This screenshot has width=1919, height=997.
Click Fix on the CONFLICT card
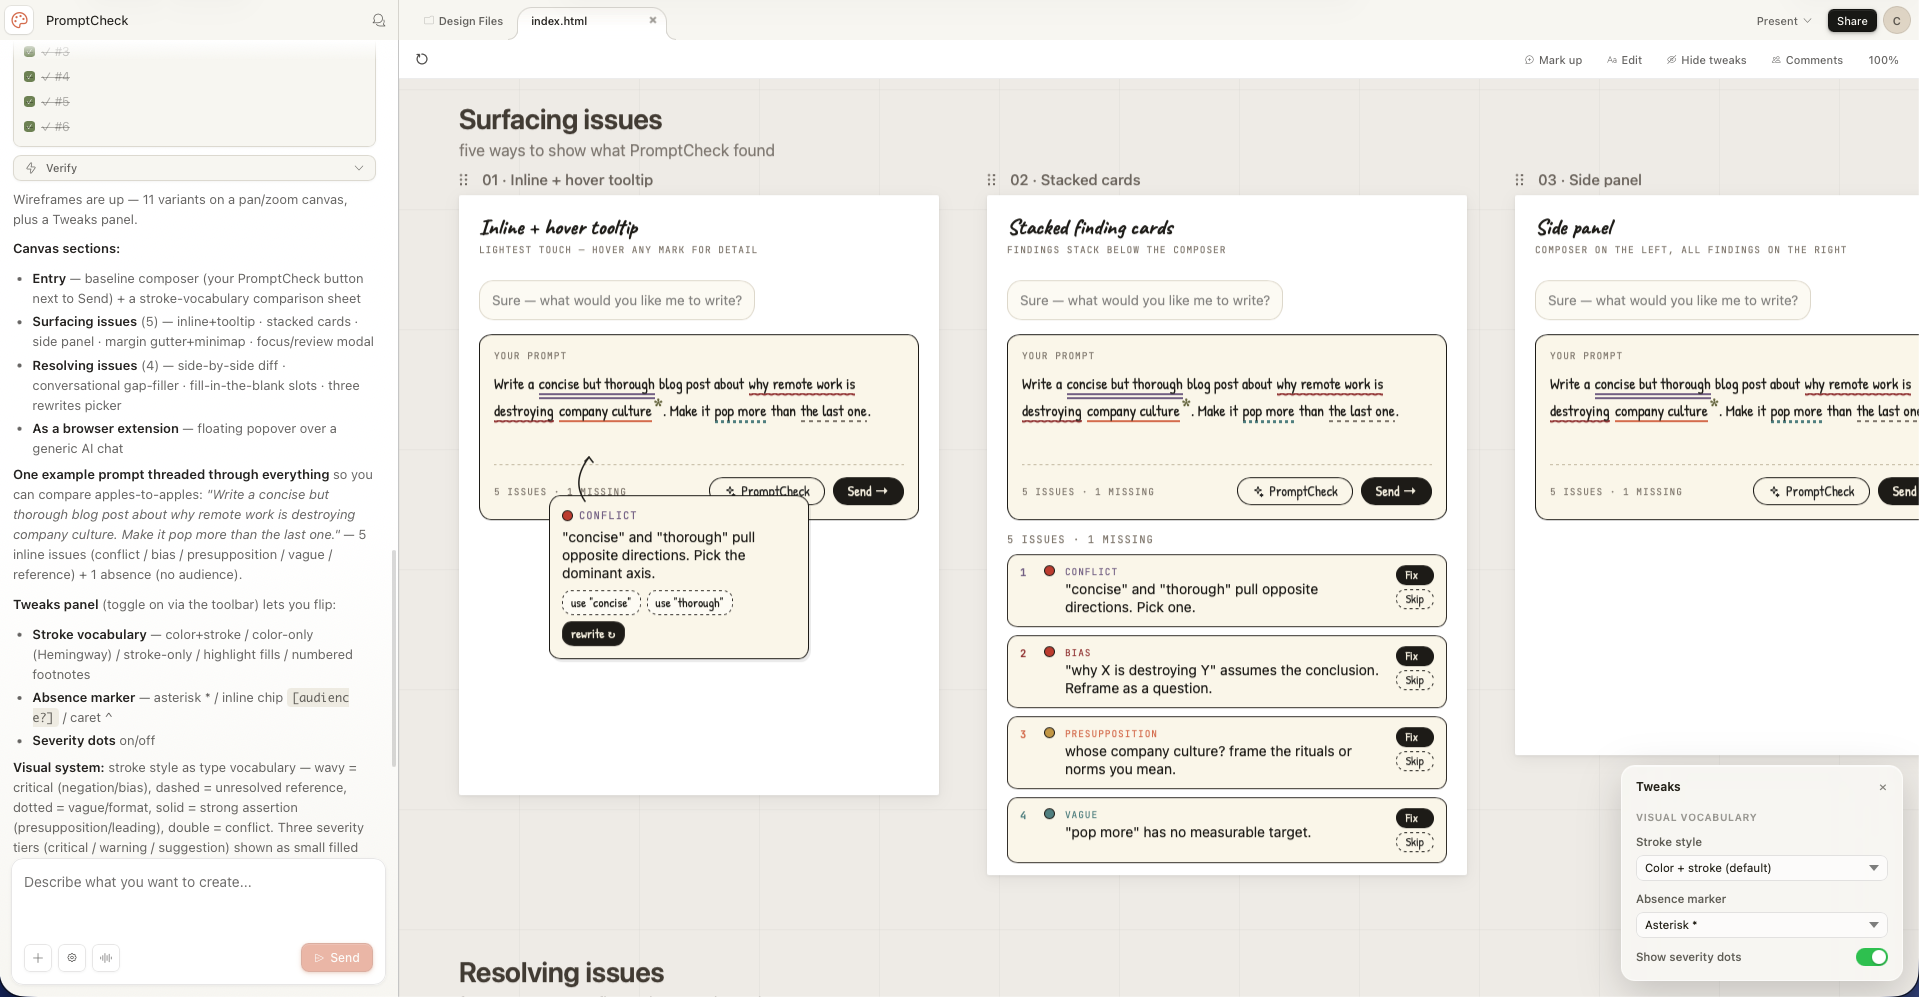tap(1414, 575)
